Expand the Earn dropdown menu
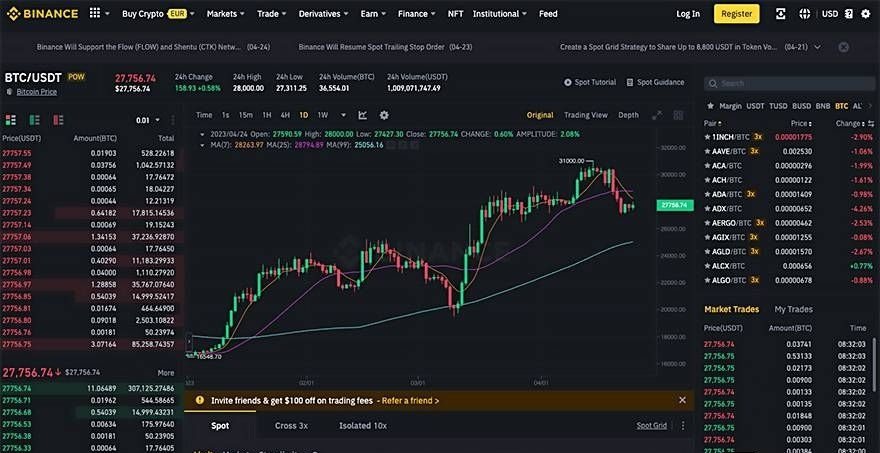Viewport: 880px width, 453px height. (x=373, y=14)
